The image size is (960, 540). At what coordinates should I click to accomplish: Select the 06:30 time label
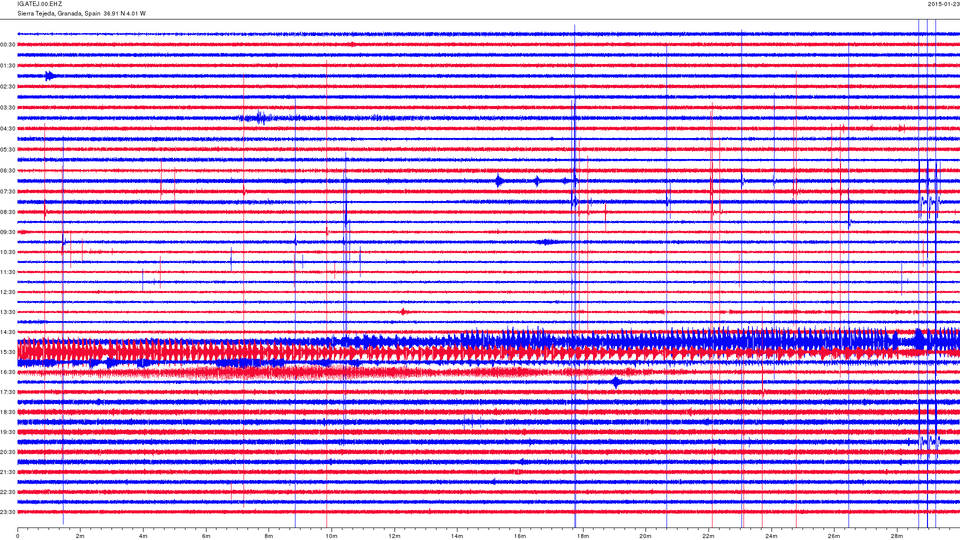[8, 171]
